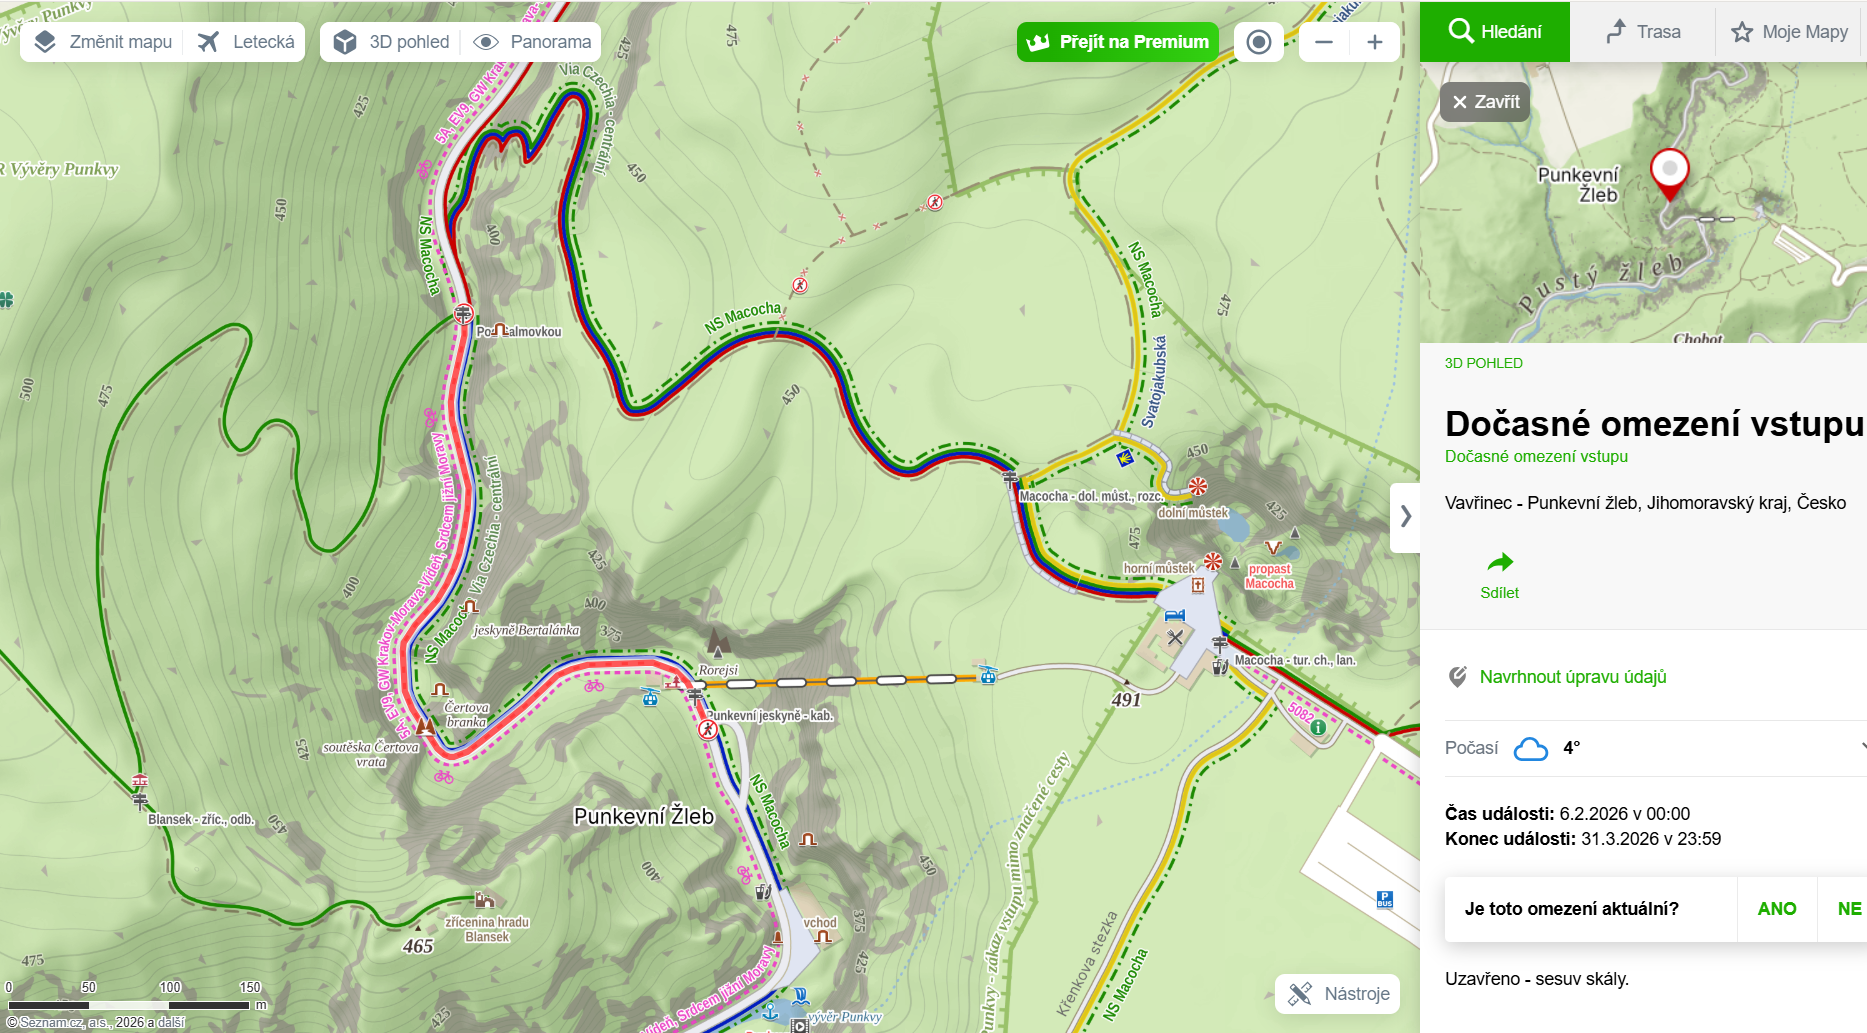Zoom in with the plus button
The height and width of the screenshot is (1033, 1867).
coord(1375,42)
